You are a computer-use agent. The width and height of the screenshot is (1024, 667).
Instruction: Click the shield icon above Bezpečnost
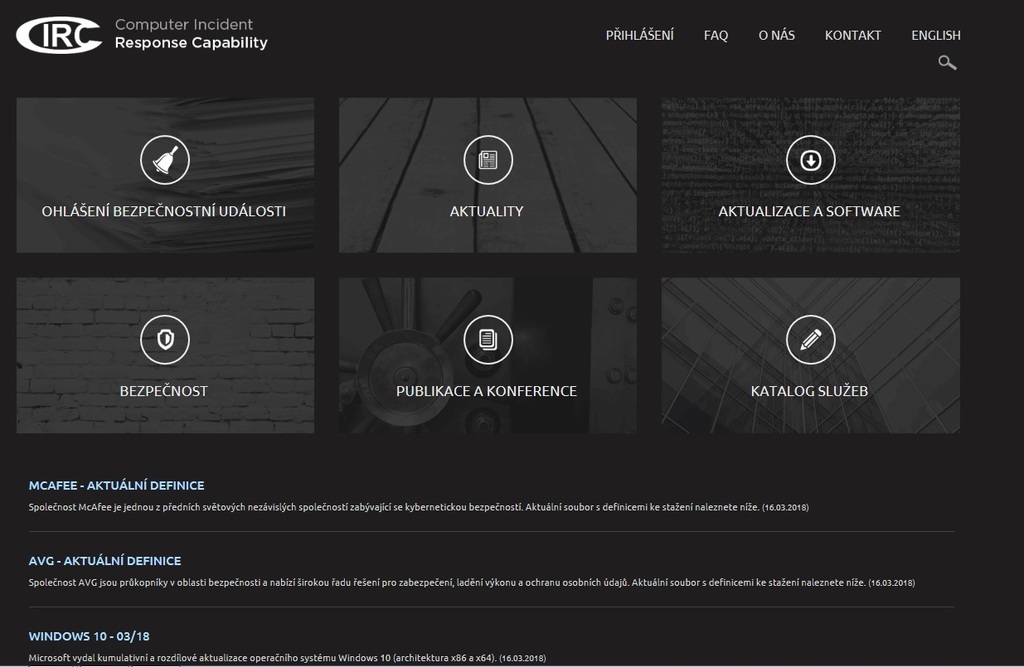coord(165,340)
